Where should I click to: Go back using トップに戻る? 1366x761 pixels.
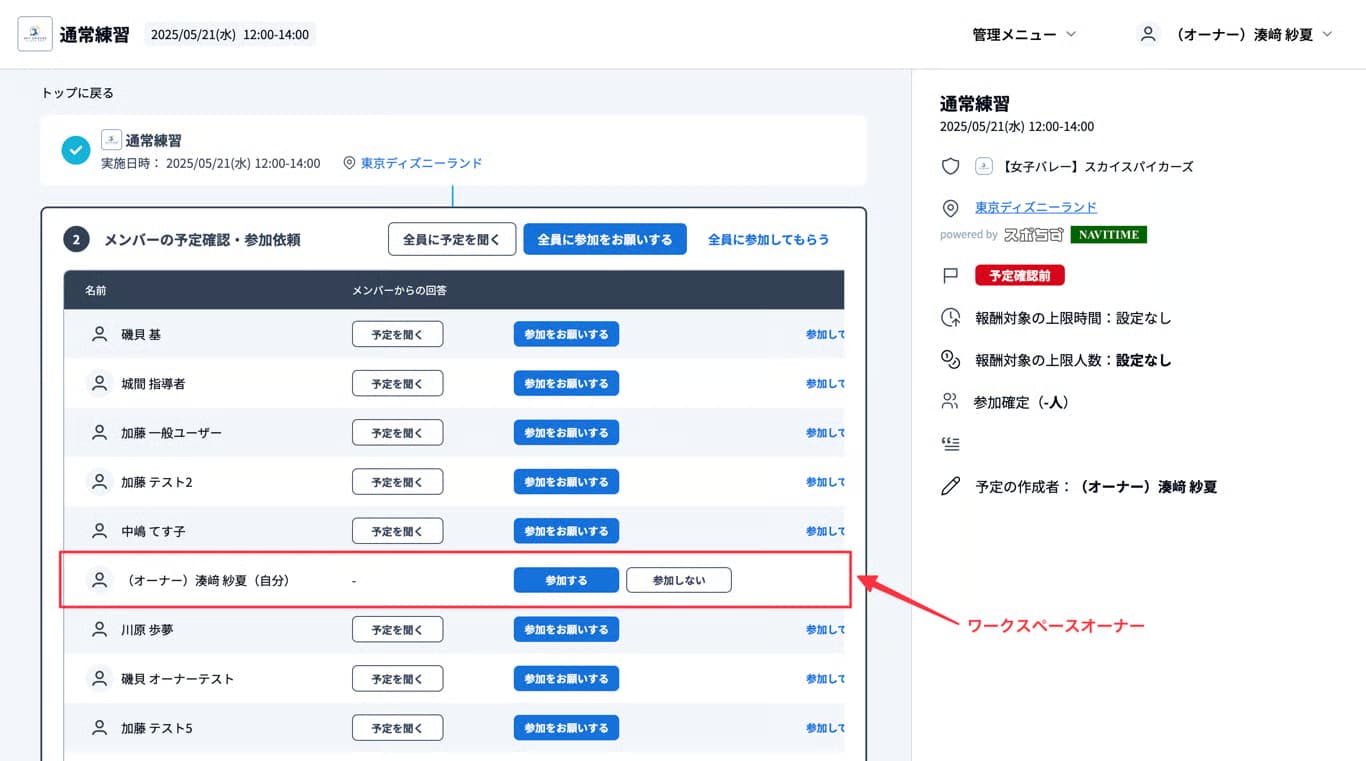(74, 92)
